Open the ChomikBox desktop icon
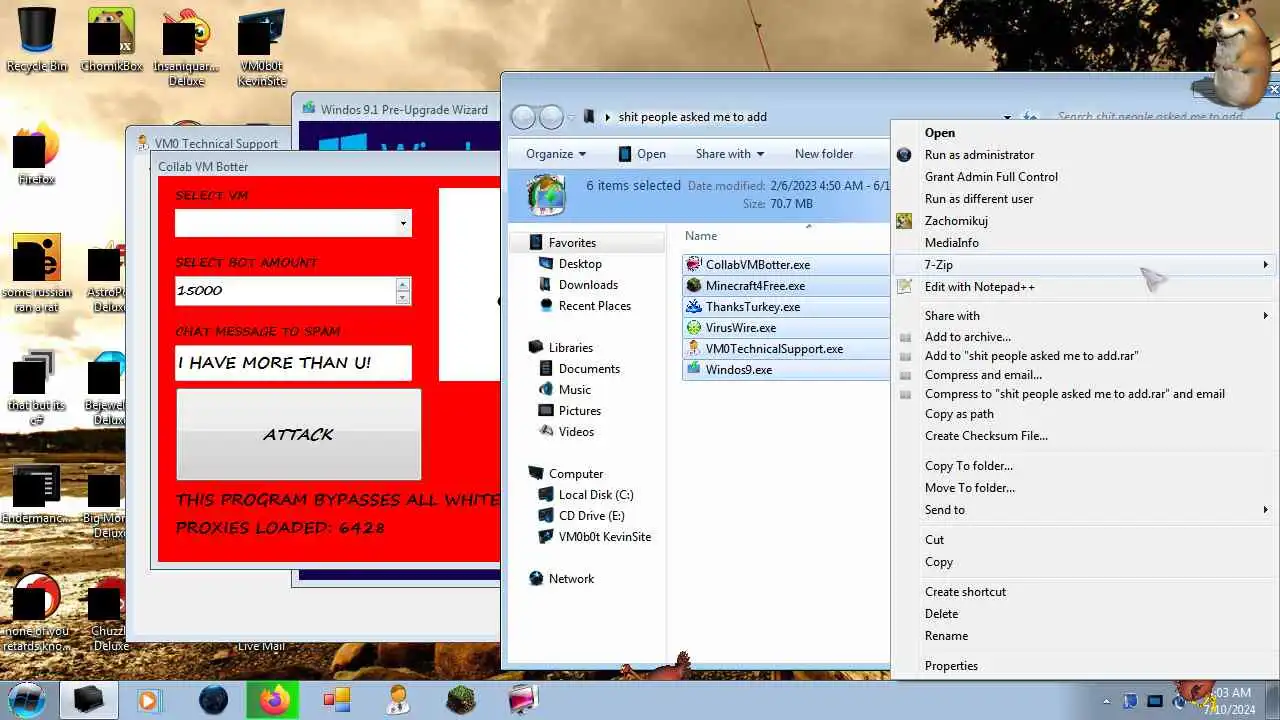 click(111, 40)
